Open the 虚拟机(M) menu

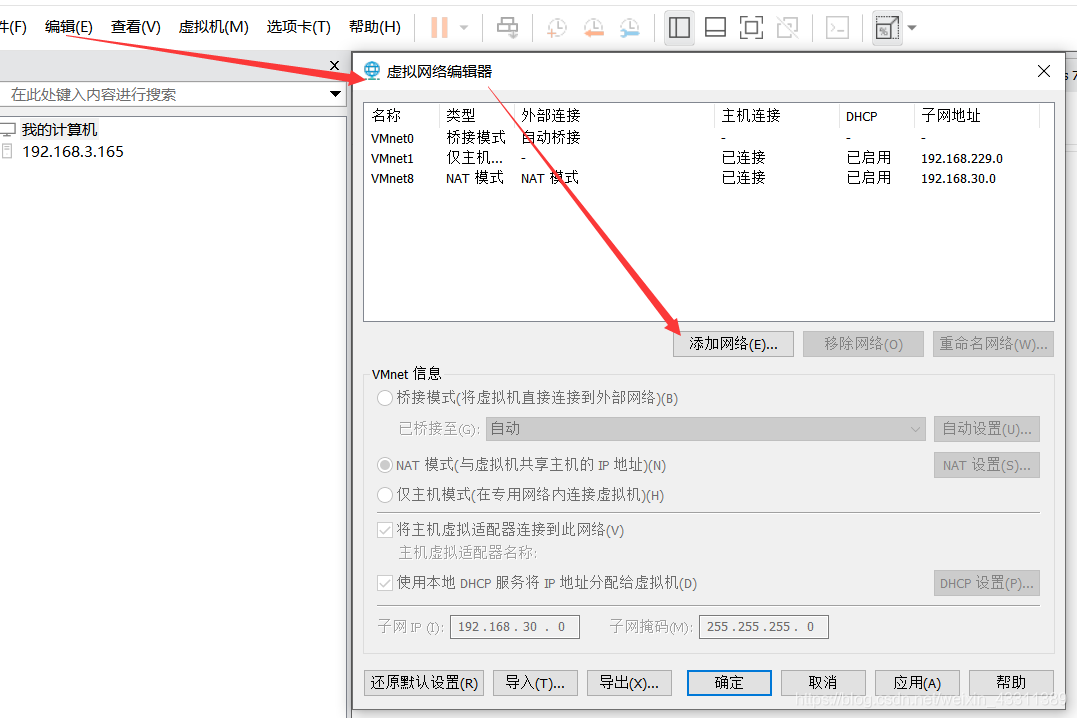click(x=214, y=27)
